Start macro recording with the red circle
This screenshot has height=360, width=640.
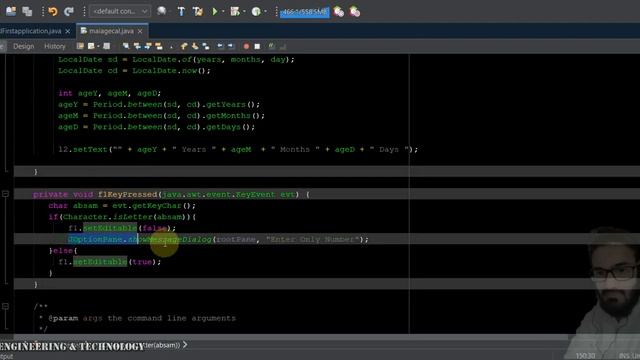coord(246,47)
